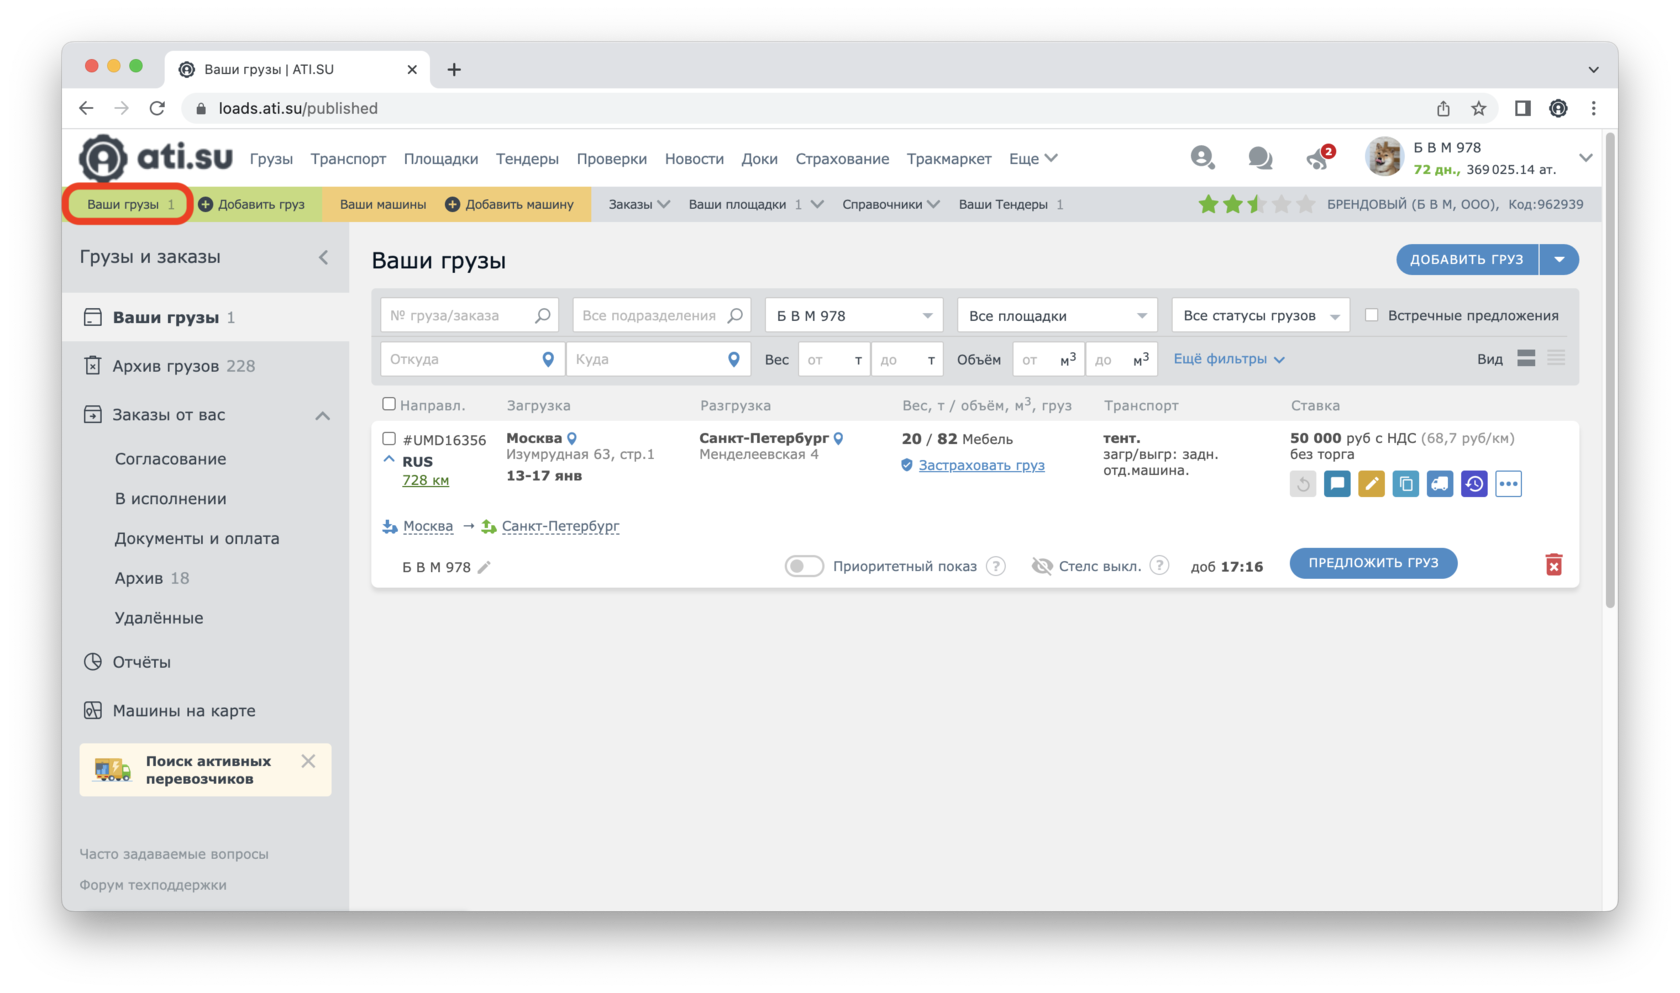Click the ДОБАВИТЬ ГРУЗ button
Screen dimensions: 1680x993
1467,259
